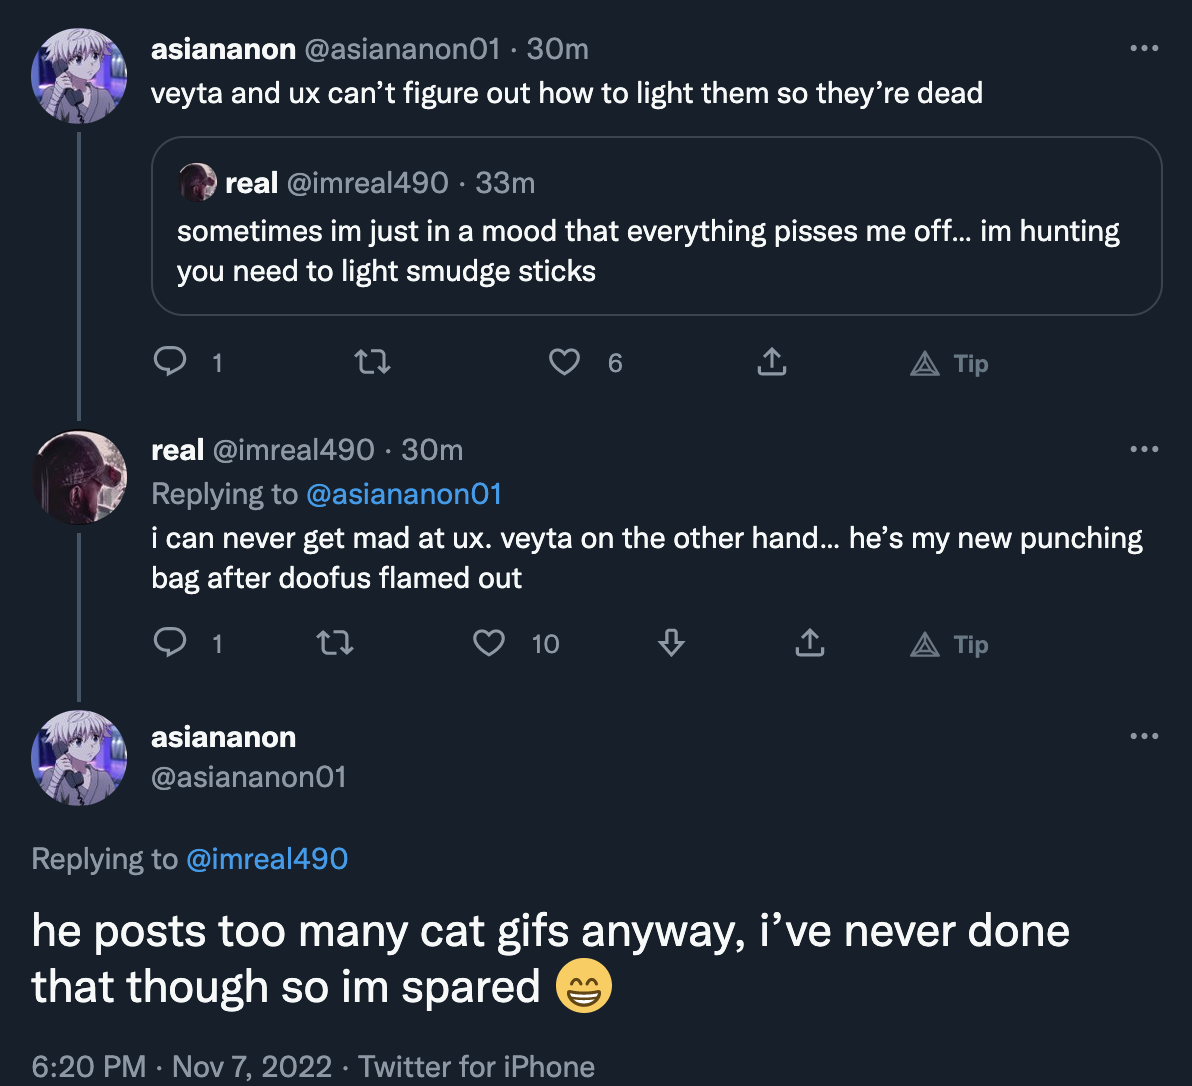Like the tweet with 10 likes

[x=489, y=643]
